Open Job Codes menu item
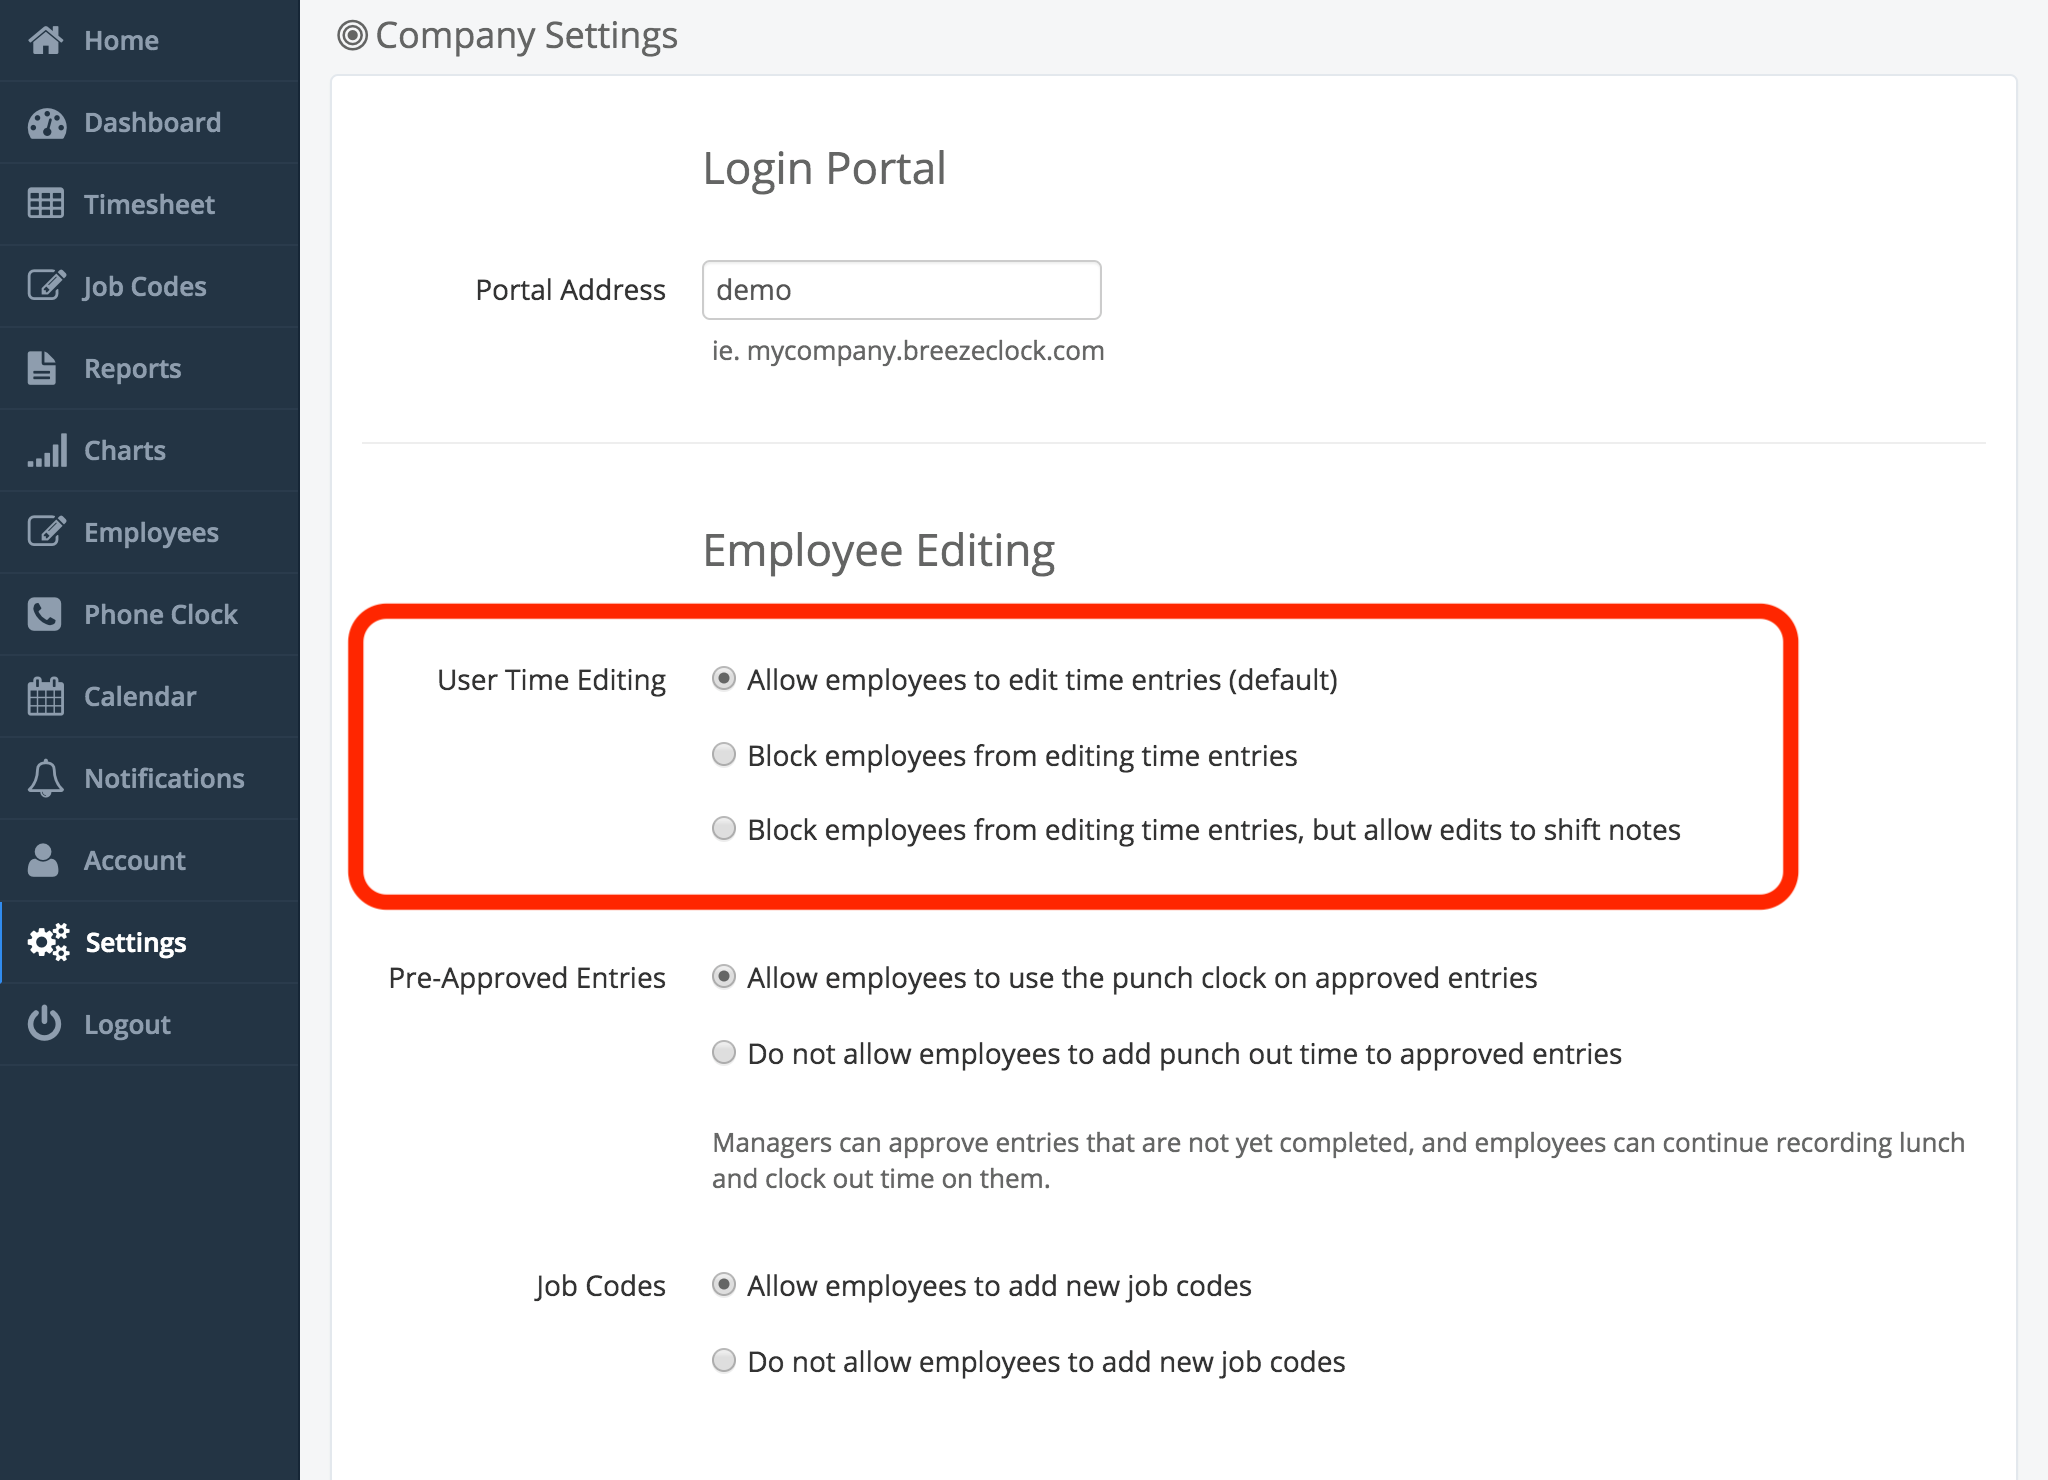Image resolution: width=2048 pixels, height=1480 pixels. click(145, 286)
